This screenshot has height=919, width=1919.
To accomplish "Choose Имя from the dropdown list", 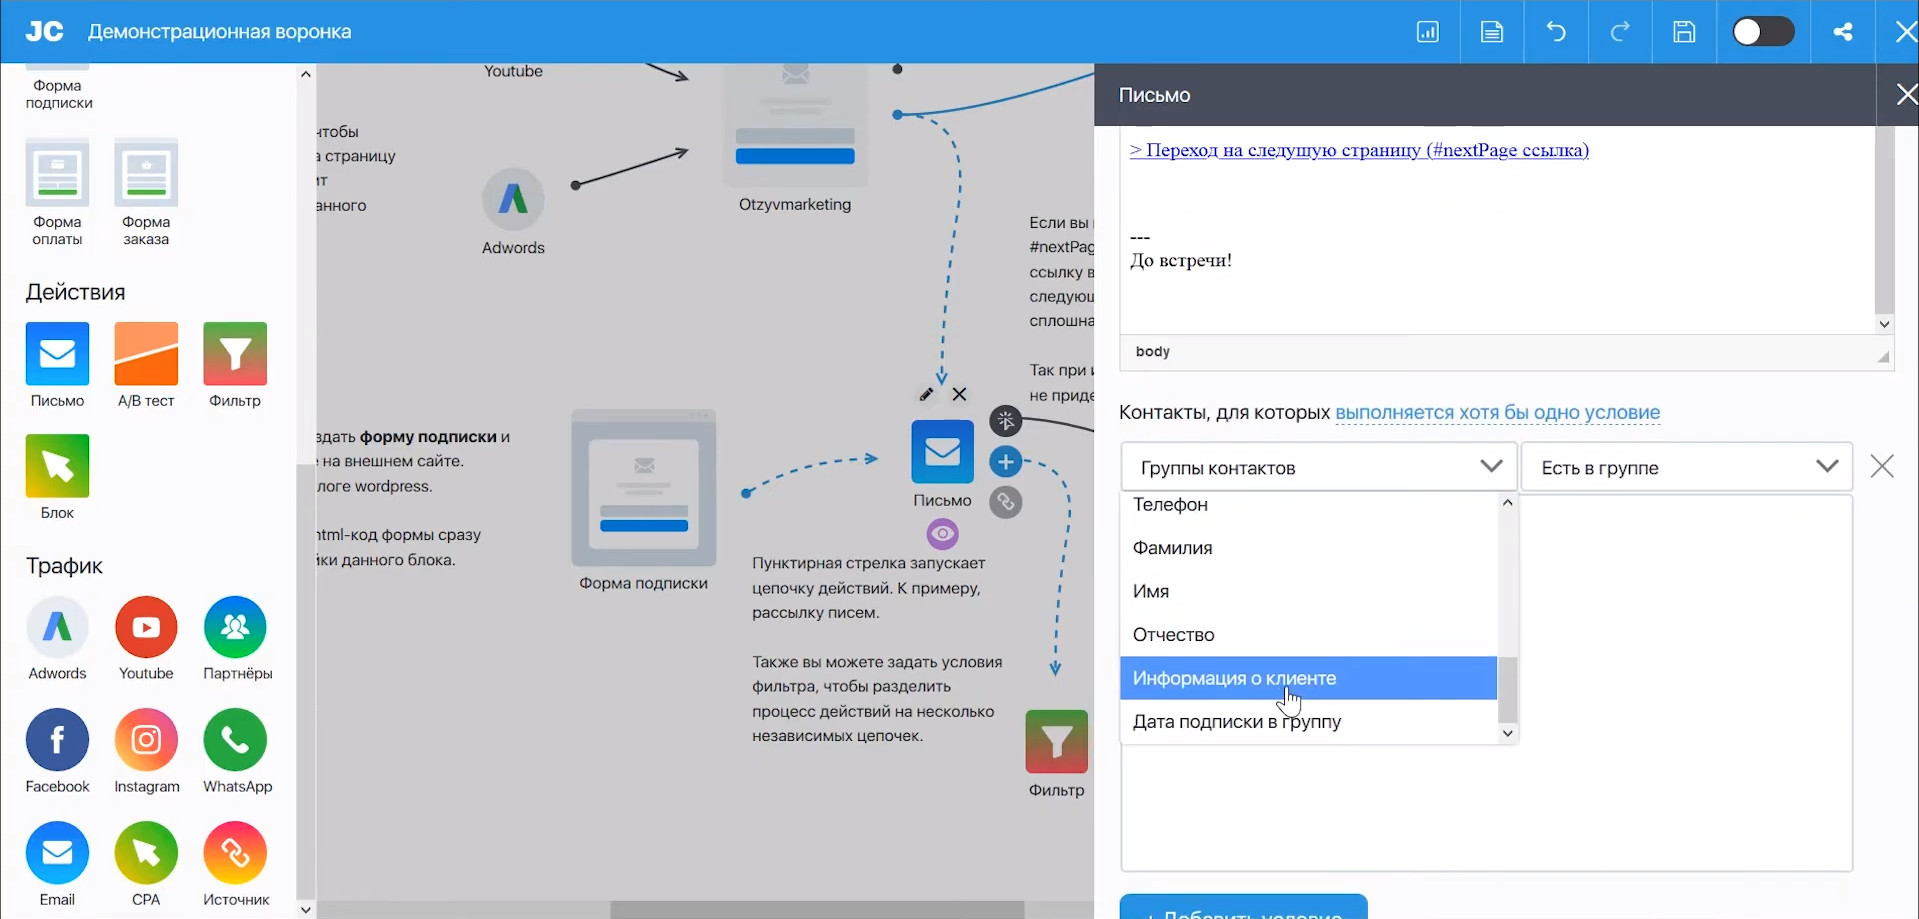I will click(x=1309, y=591).
